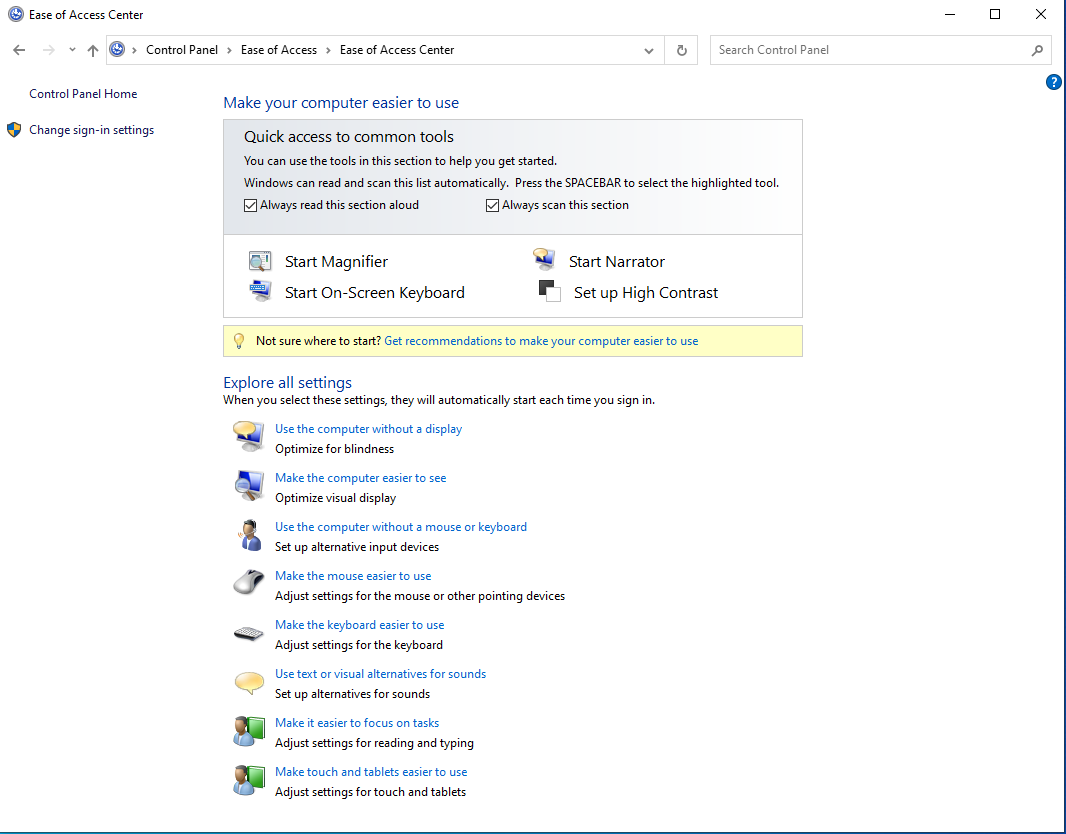Click the icon beside Adjust settings for touch and tablets
This screenshot has height=834, width=1066.
click(249, 780)
